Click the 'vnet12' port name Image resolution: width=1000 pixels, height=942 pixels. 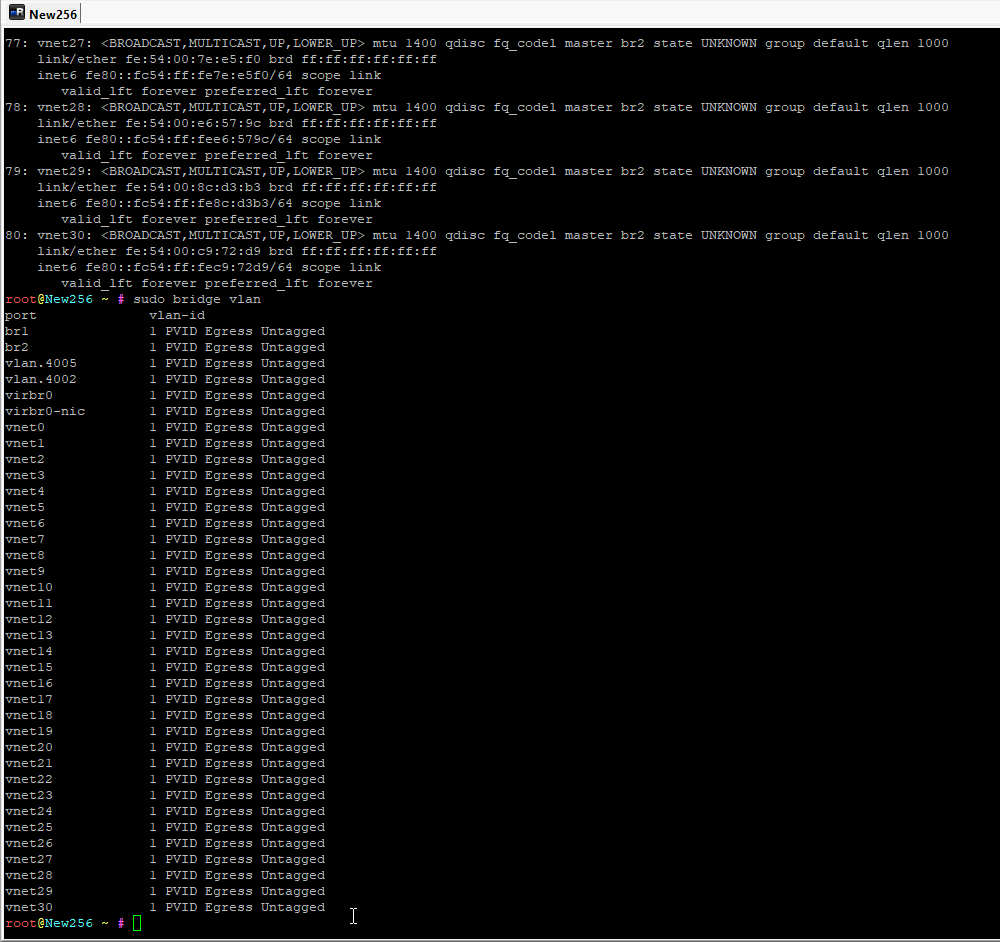pyautogui.click(x=29, y=619)
